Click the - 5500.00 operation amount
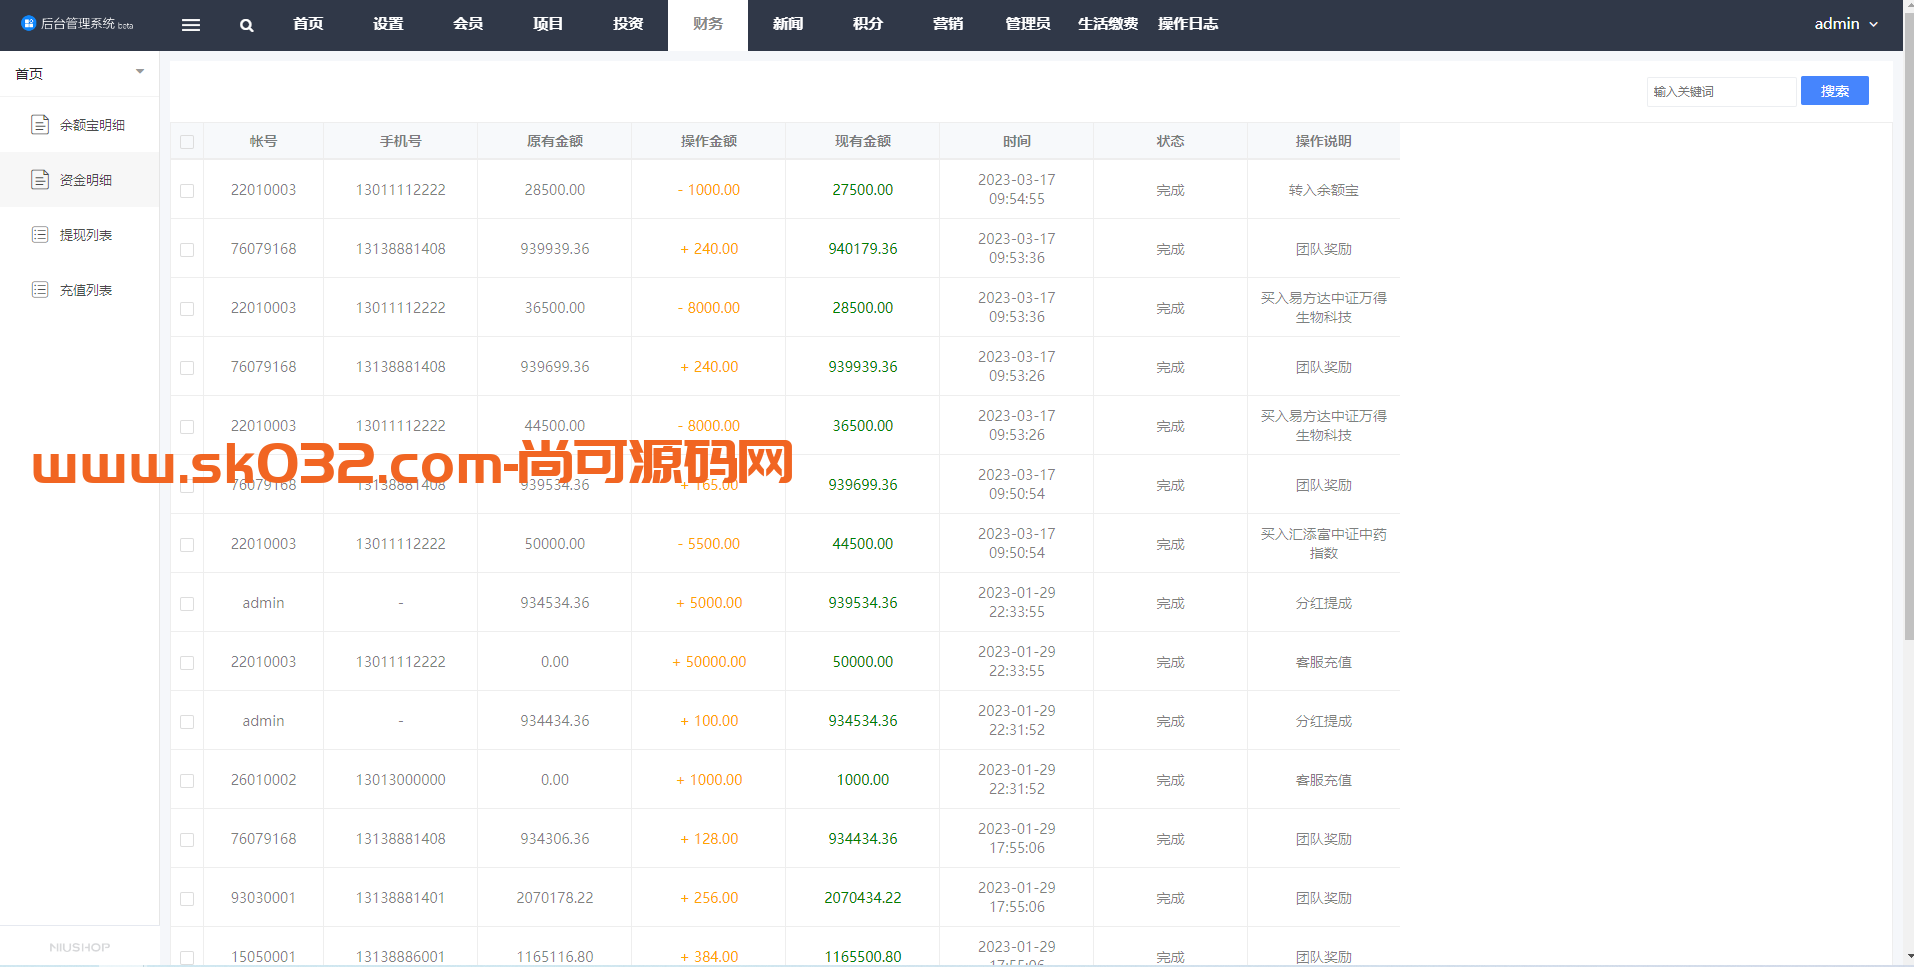1914x967 pixels. pos(709,544)
